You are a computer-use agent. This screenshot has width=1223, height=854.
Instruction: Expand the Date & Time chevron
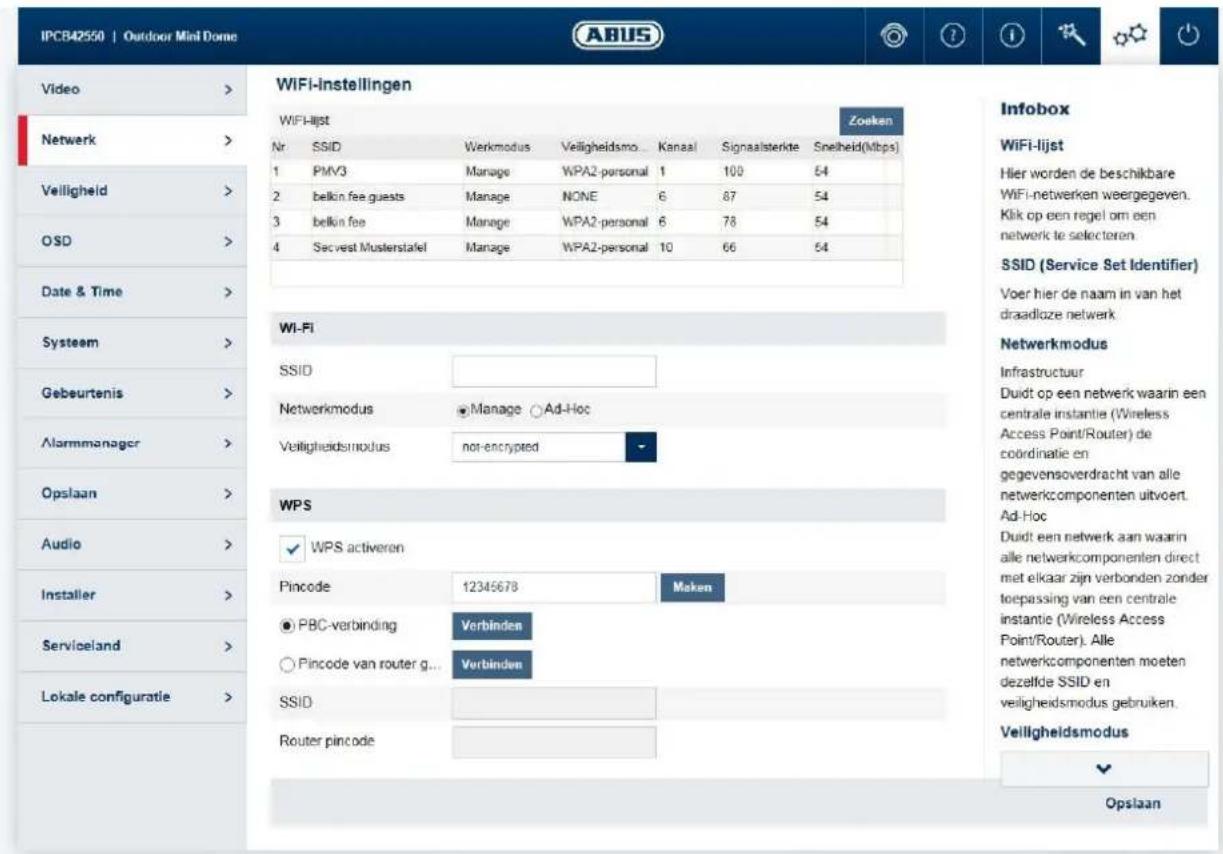[x=228, y=292]
